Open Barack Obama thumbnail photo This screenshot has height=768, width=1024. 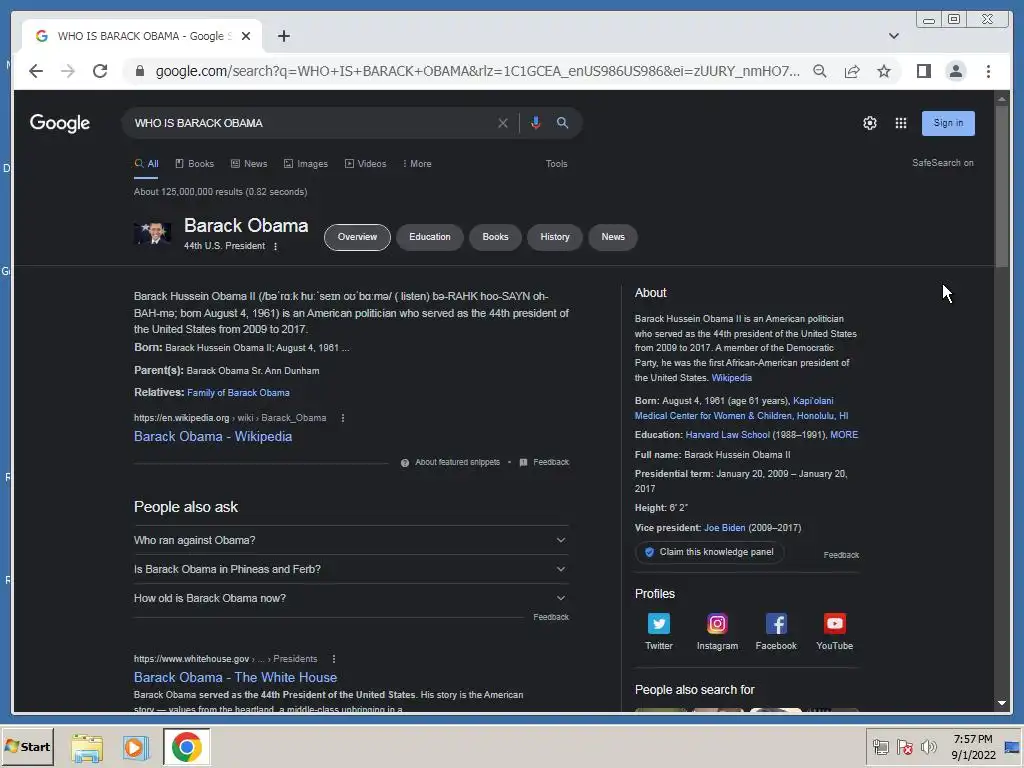click(152, 233)
